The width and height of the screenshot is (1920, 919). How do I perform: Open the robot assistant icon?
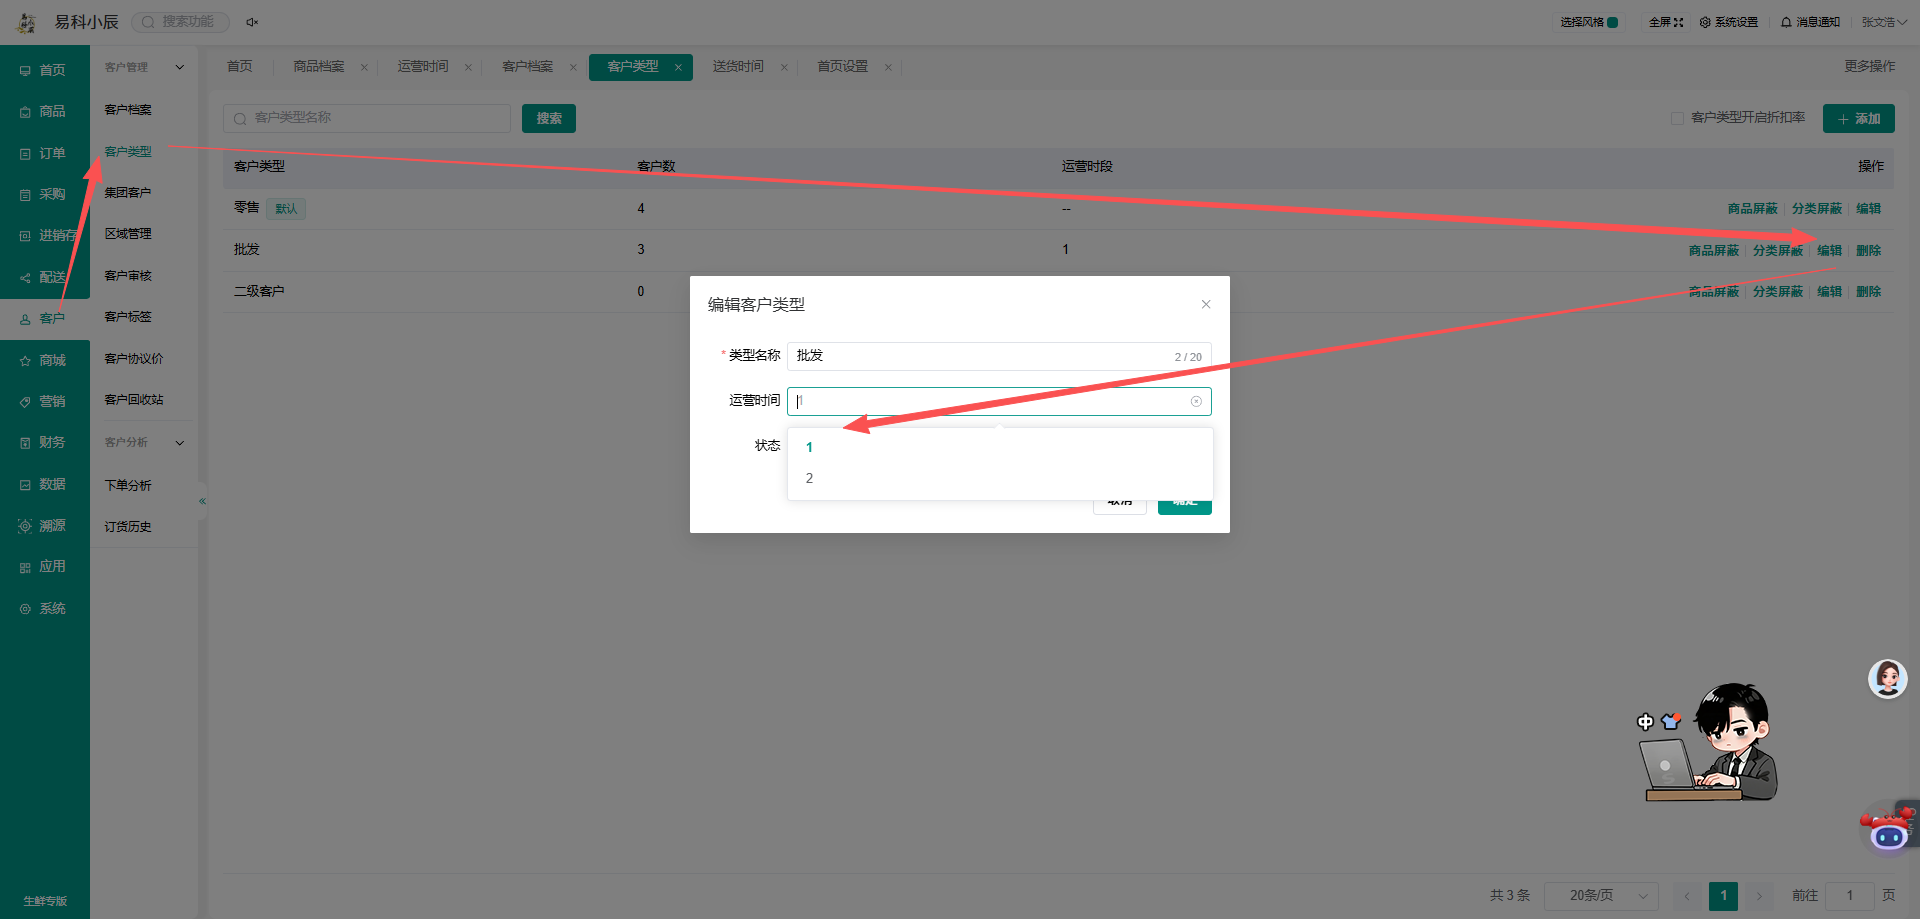(x=1888, y=829)
